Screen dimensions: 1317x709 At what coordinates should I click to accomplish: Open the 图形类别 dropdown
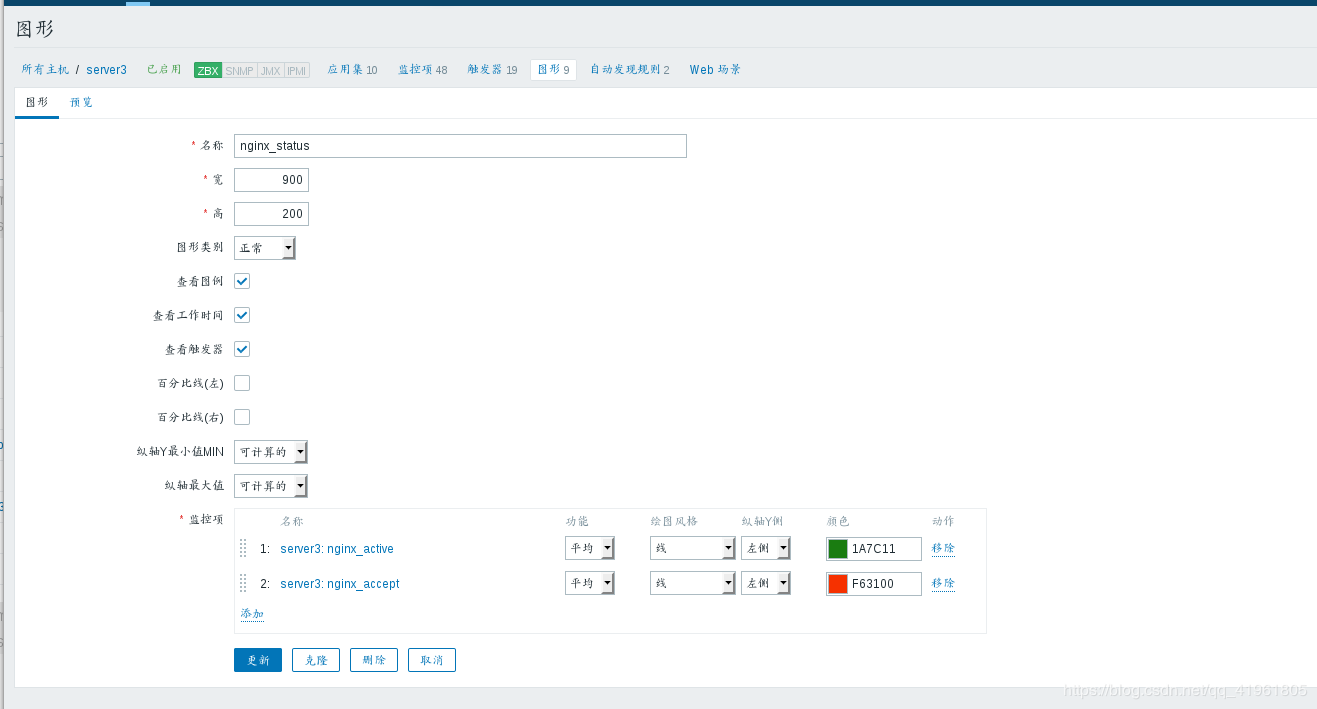point(265,248)
